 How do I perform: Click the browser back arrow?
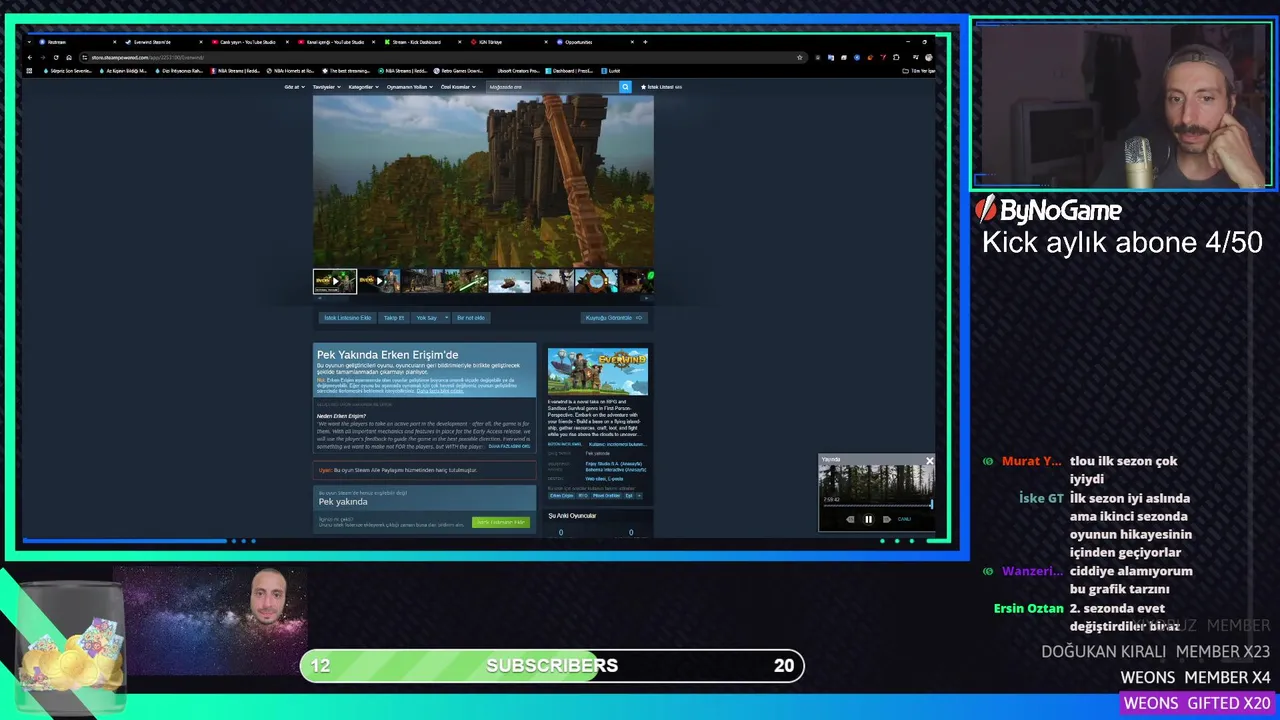[x=30, y=57]
